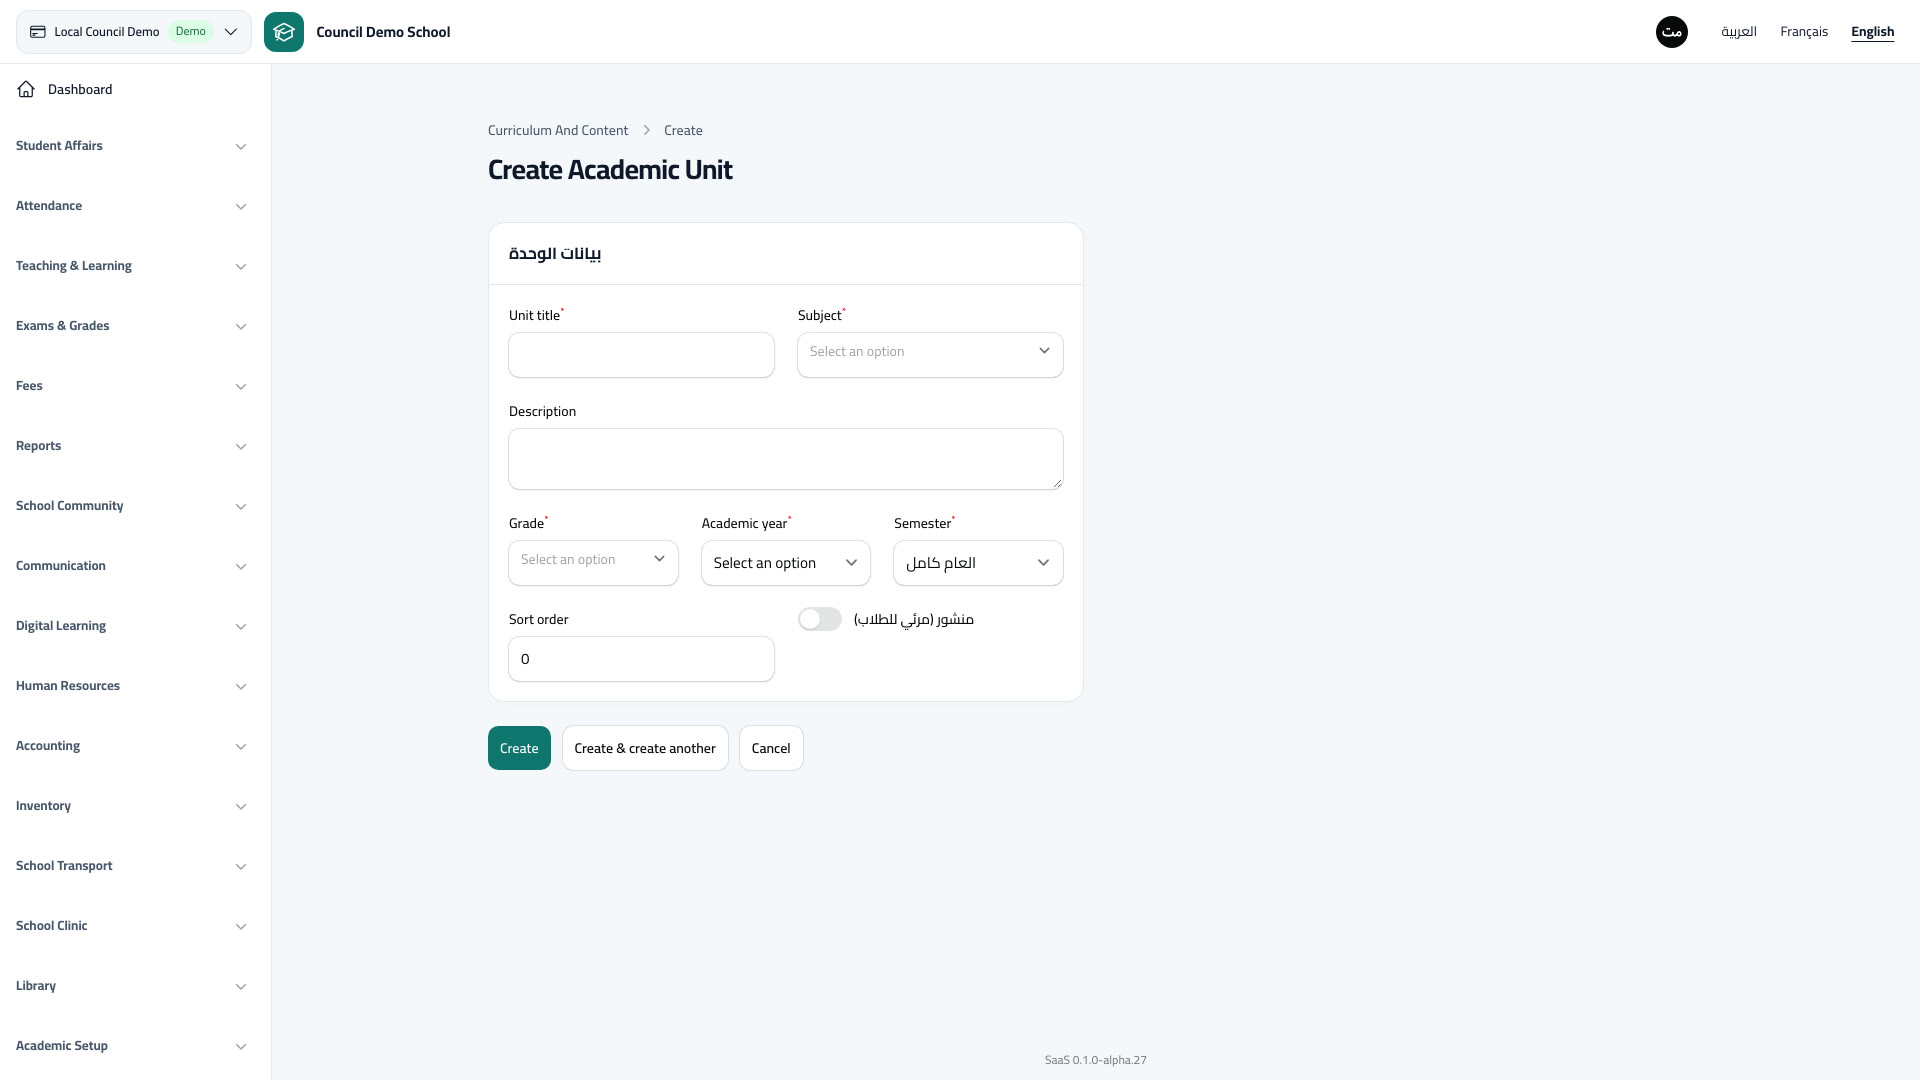Expand the Communication sidebar group
The image size is (1920, 1080).
pyautogui.click(x=131, y=566)
